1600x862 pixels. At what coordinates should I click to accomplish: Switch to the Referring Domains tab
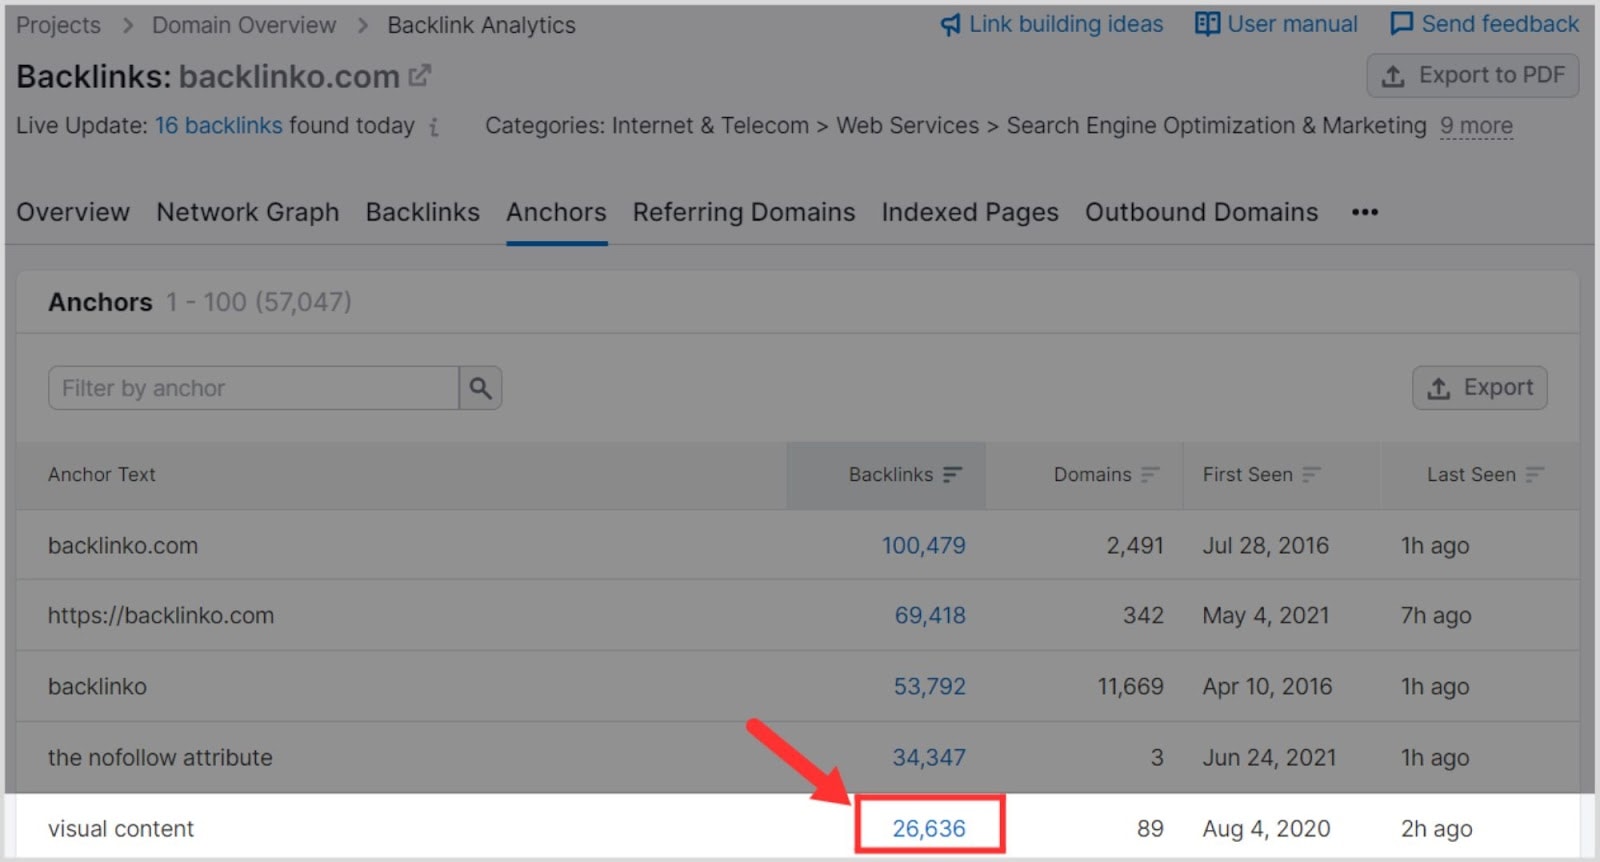click(743, 212)
